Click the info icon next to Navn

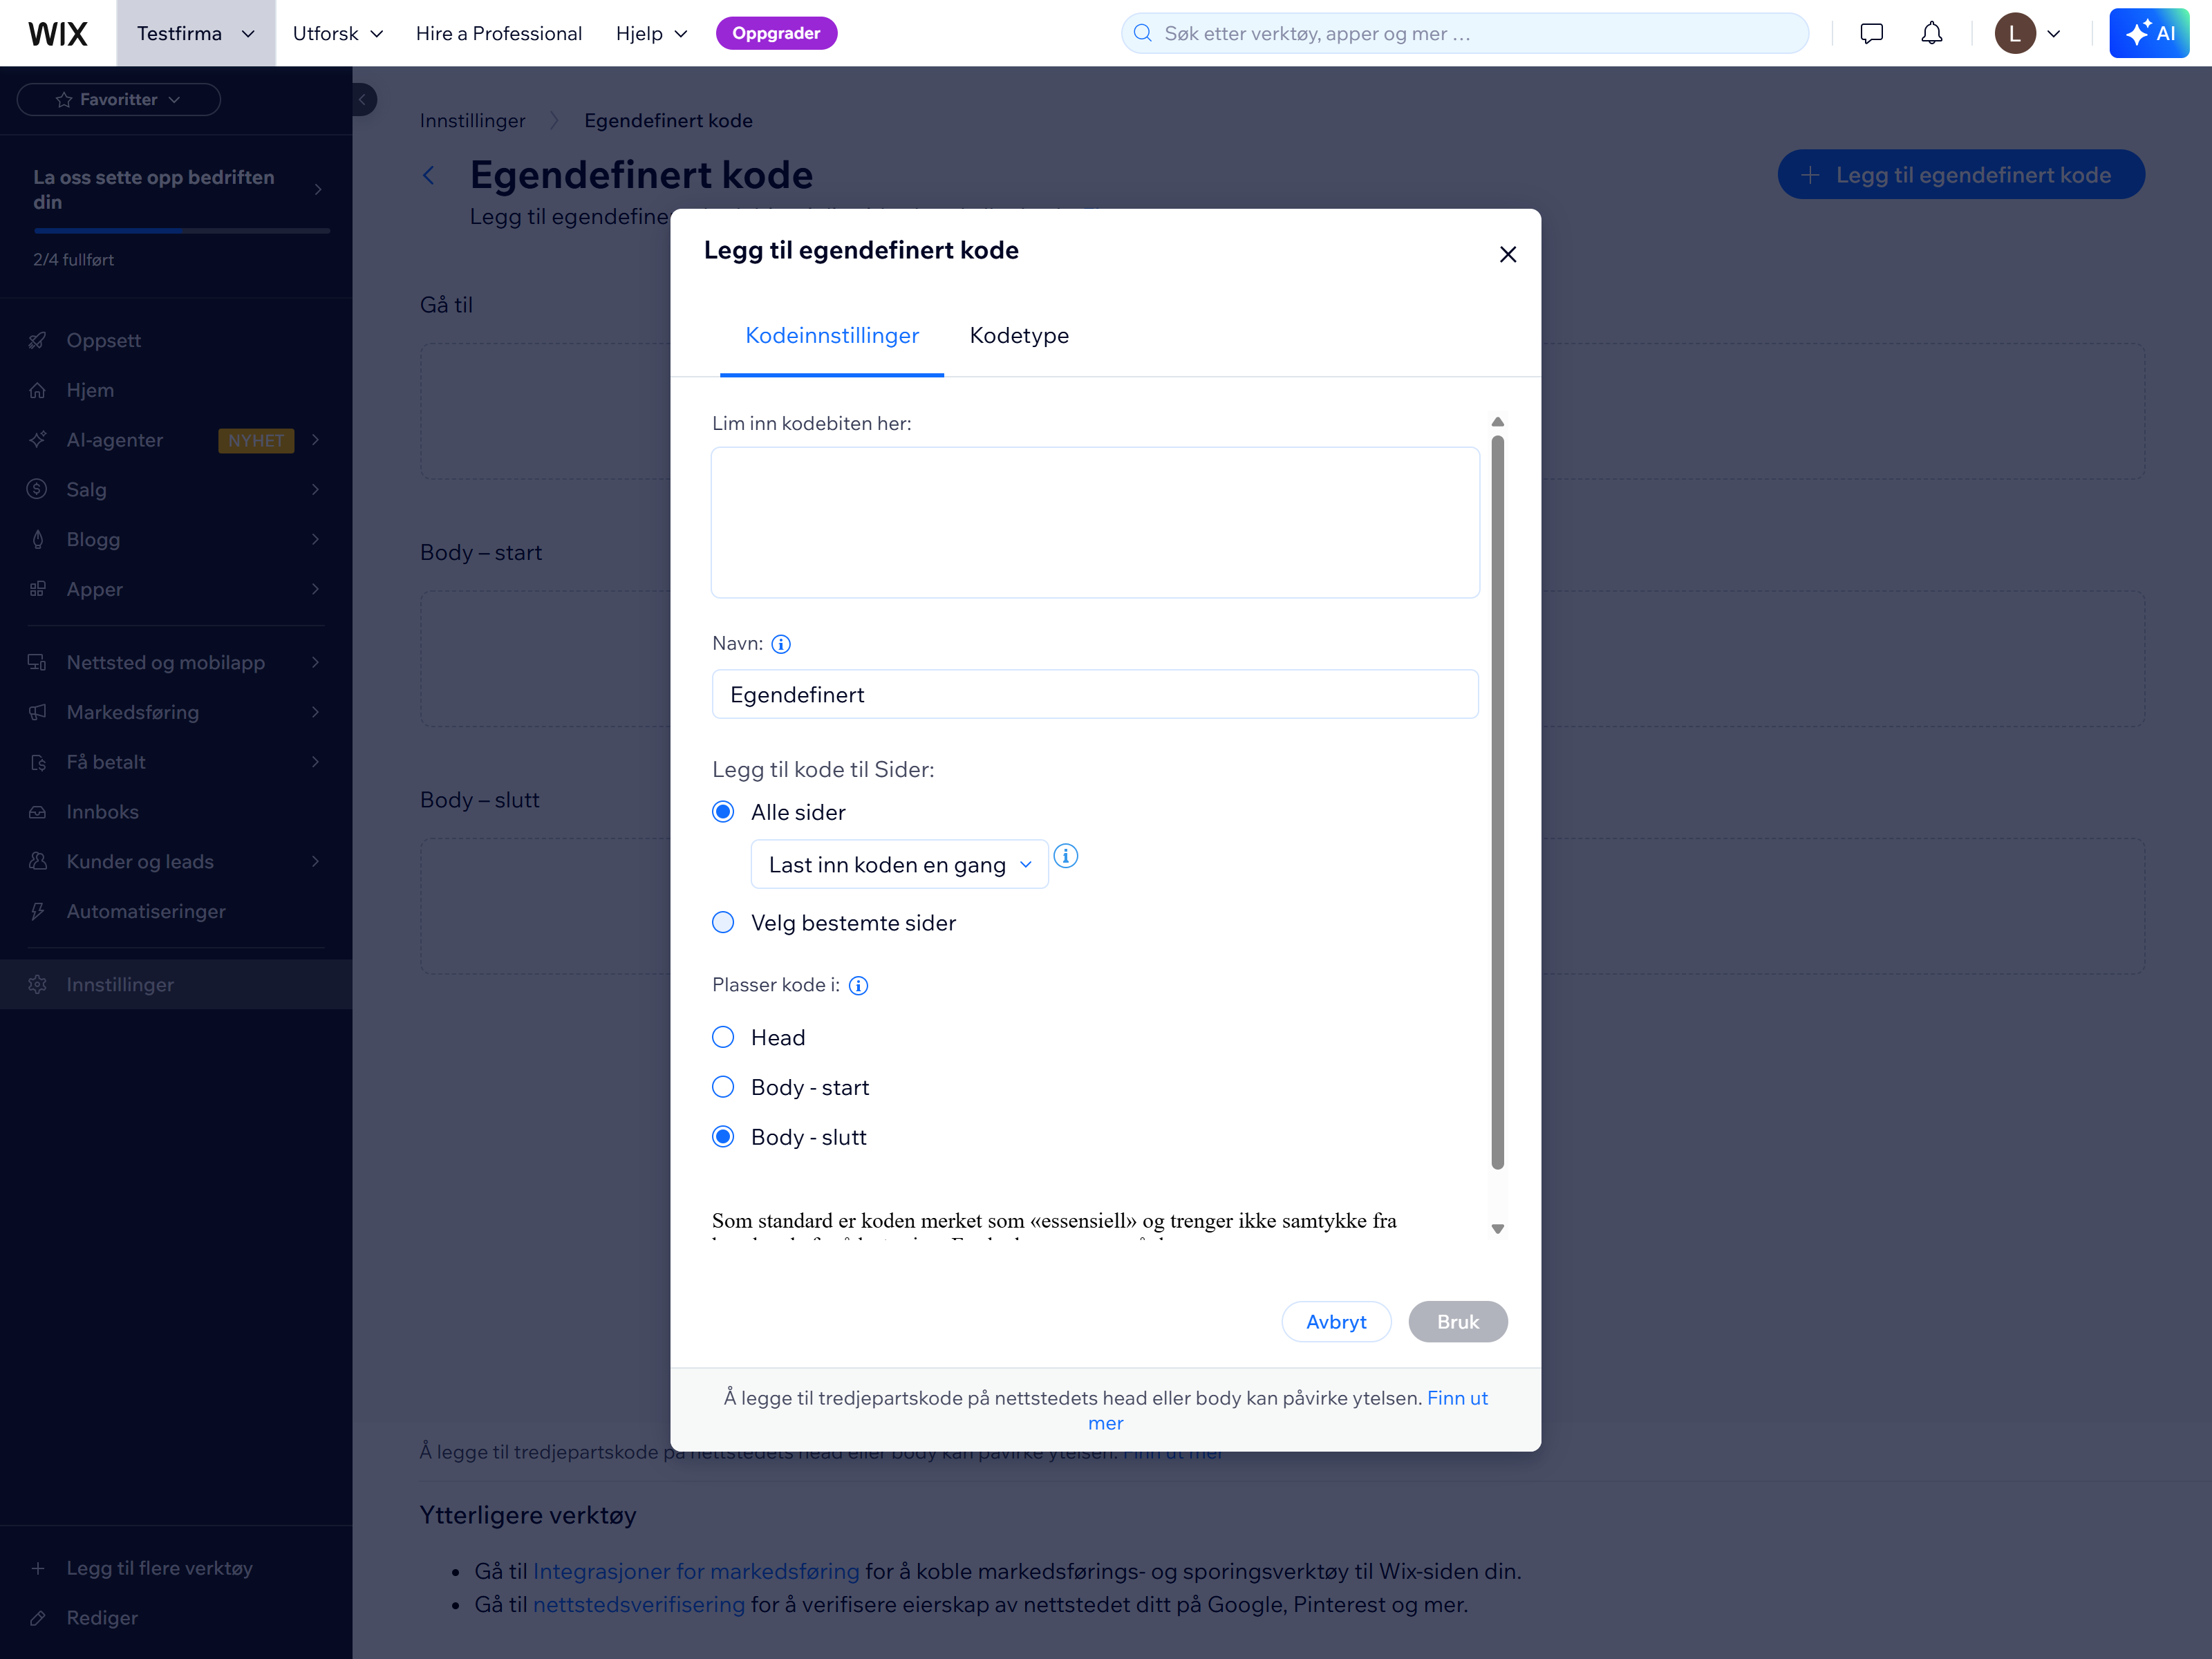click(781, 644)
